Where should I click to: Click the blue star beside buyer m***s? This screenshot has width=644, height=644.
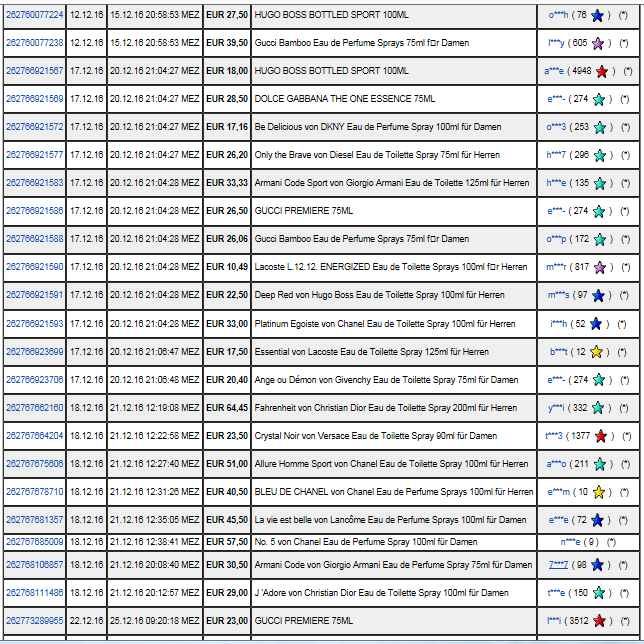[598, 295]
